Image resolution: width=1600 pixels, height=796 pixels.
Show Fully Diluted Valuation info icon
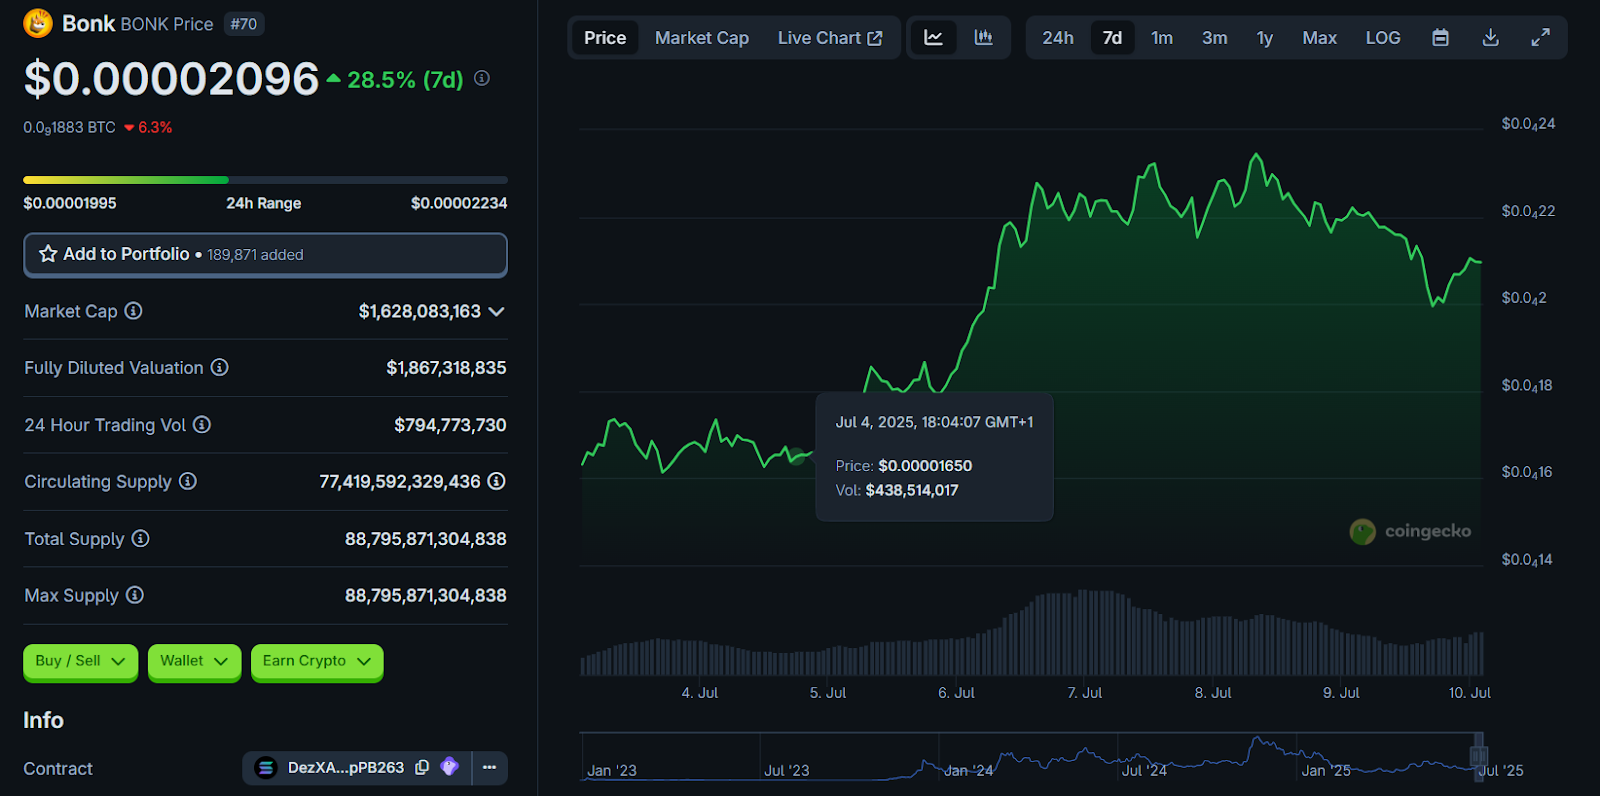[219, 368]
